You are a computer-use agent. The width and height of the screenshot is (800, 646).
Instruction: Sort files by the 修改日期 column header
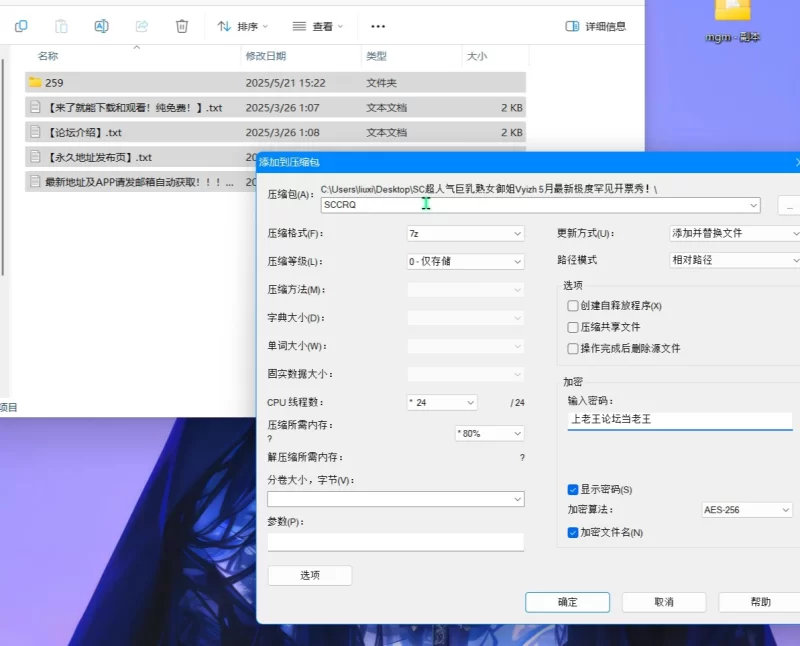tap(266, 56)
